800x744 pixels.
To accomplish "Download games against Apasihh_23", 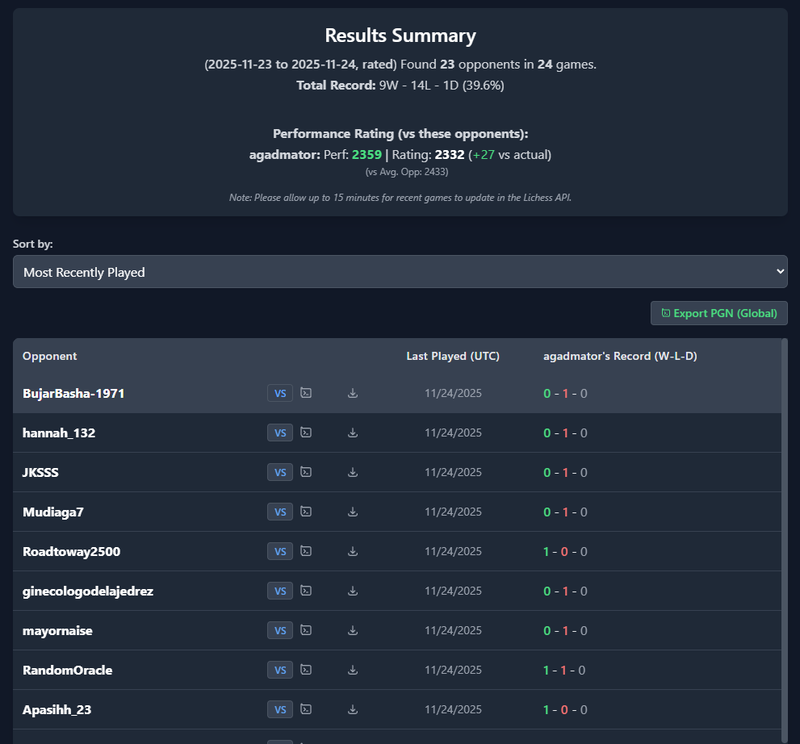I will 353,709.
